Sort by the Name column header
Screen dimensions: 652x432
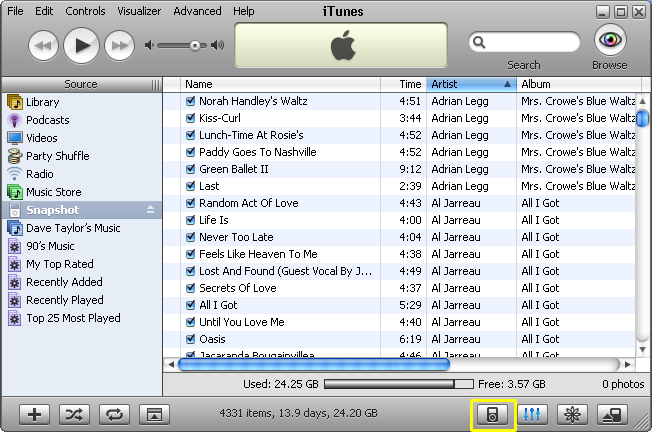point(281,84)
